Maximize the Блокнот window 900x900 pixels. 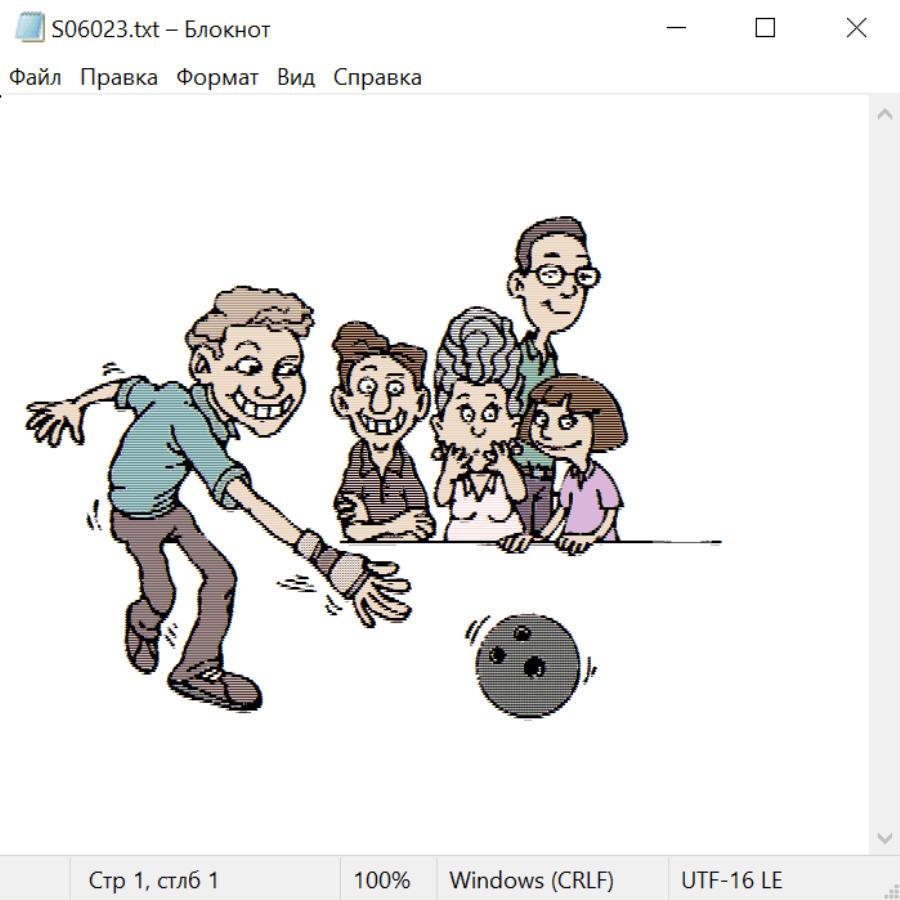click(x=765, y=29)
